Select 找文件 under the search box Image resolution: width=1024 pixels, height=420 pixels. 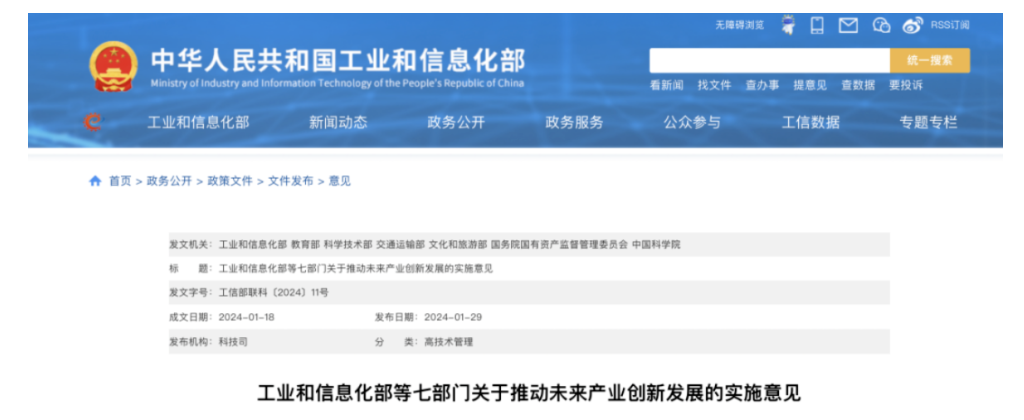[714, 85]
